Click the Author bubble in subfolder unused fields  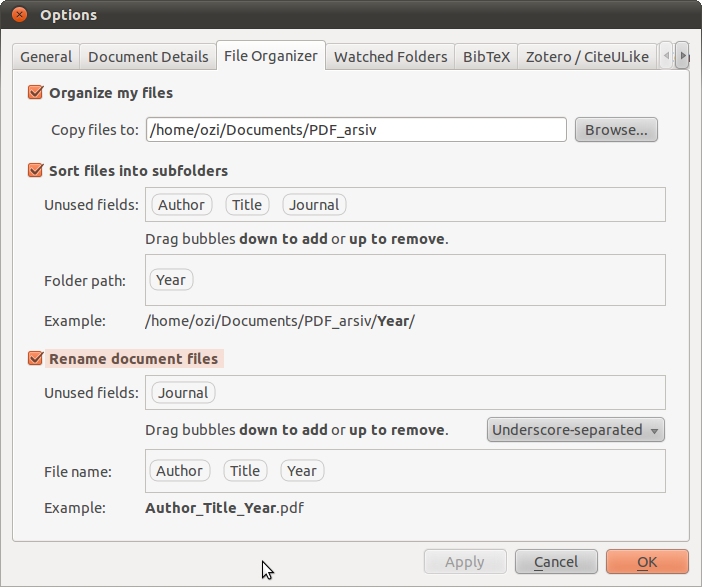pyautogui.click(x=181, y=205)
